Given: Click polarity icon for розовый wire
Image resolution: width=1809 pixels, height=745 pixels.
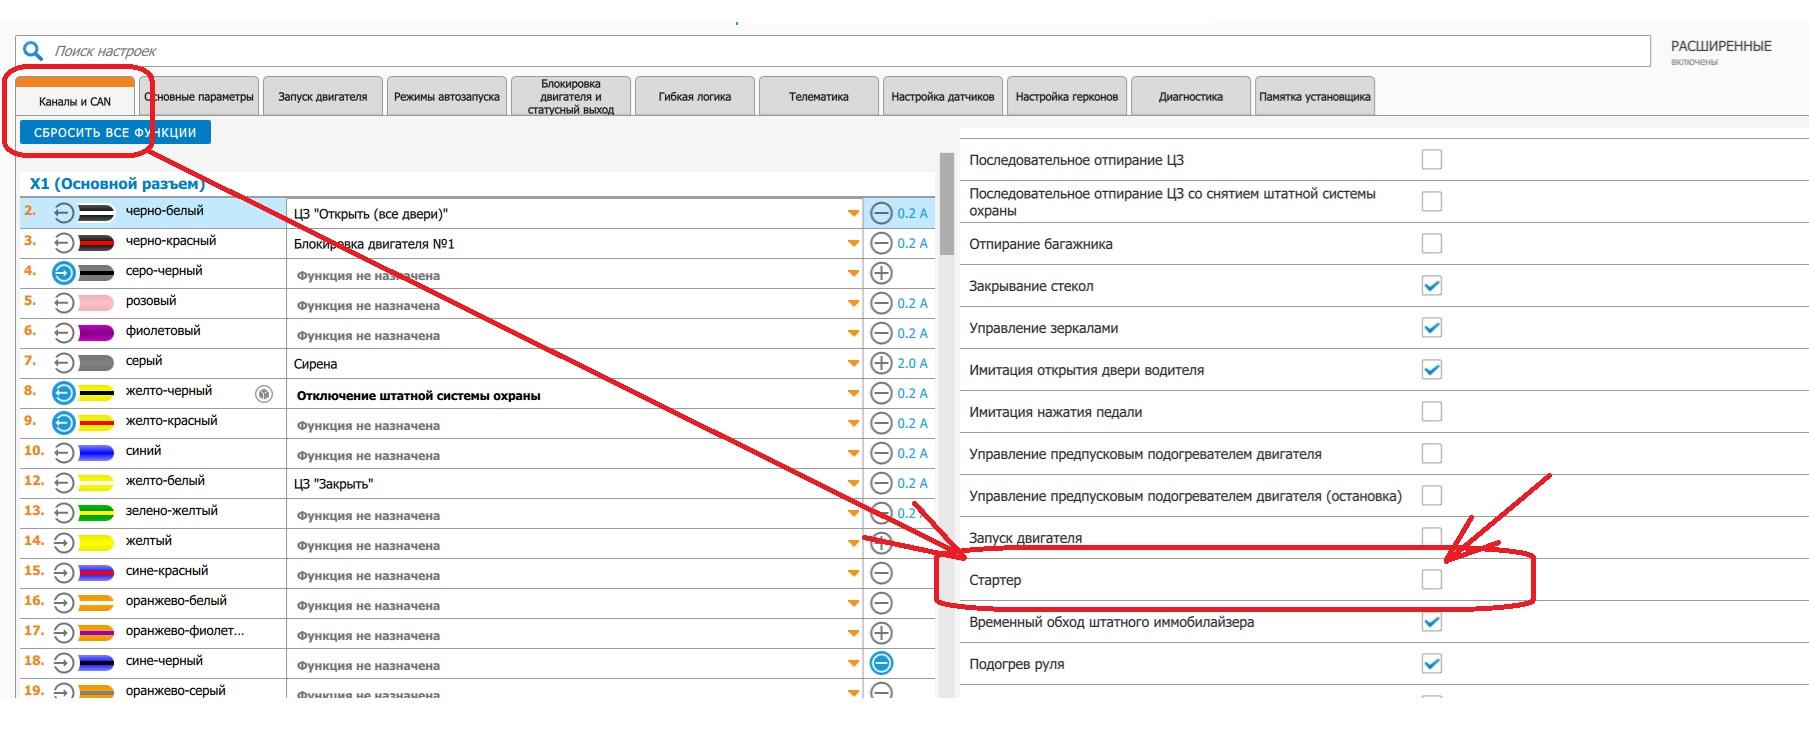Looking at the screenshot, I should [x=64, y=302].
